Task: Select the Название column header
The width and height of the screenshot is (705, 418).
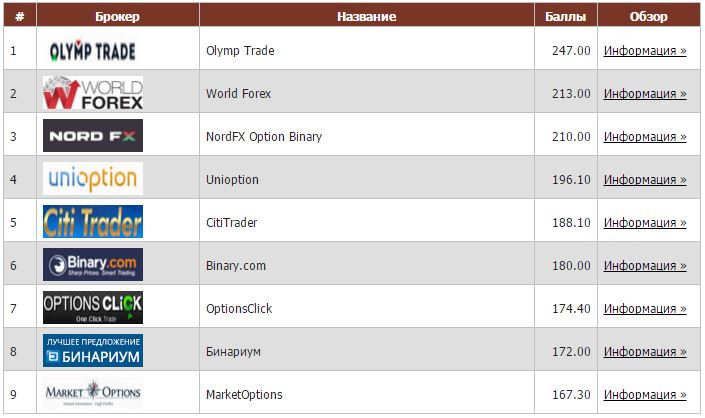Action: click(367, 17)
